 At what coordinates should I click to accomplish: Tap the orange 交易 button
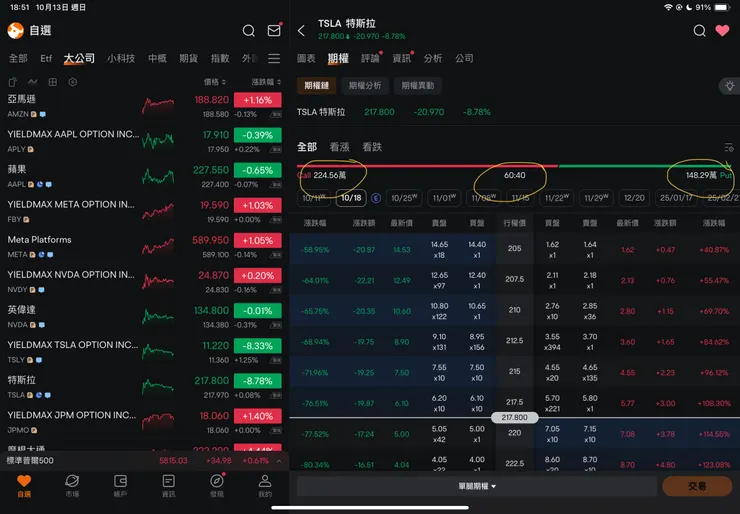697,486
